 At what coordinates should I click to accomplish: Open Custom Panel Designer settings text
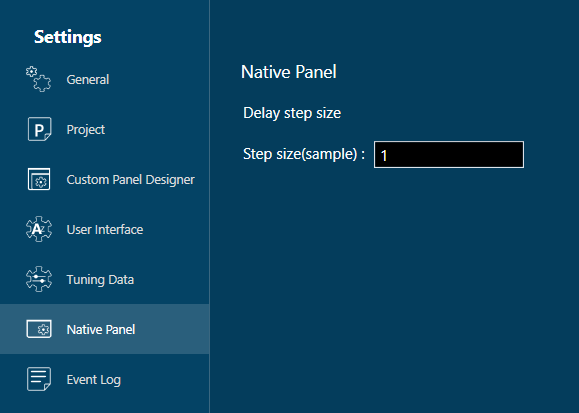point(130,180)
